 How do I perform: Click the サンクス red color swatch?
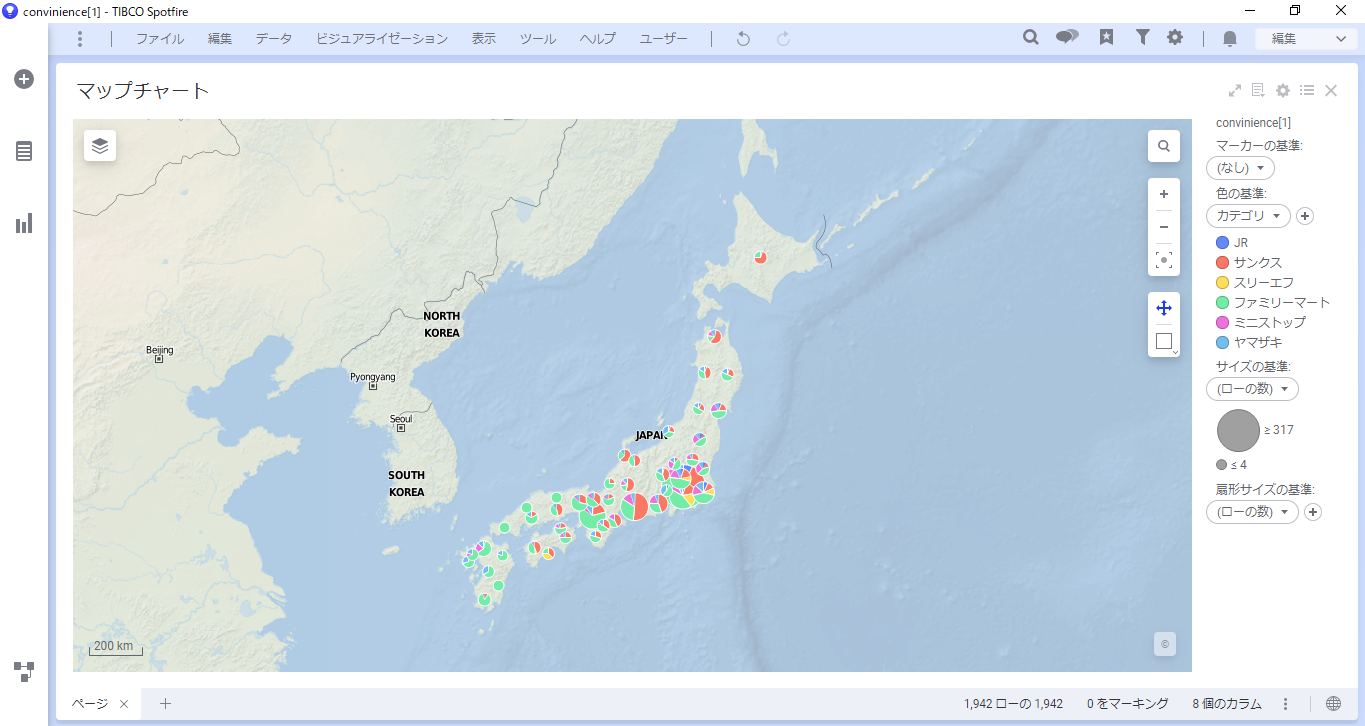coord(1222,263)
